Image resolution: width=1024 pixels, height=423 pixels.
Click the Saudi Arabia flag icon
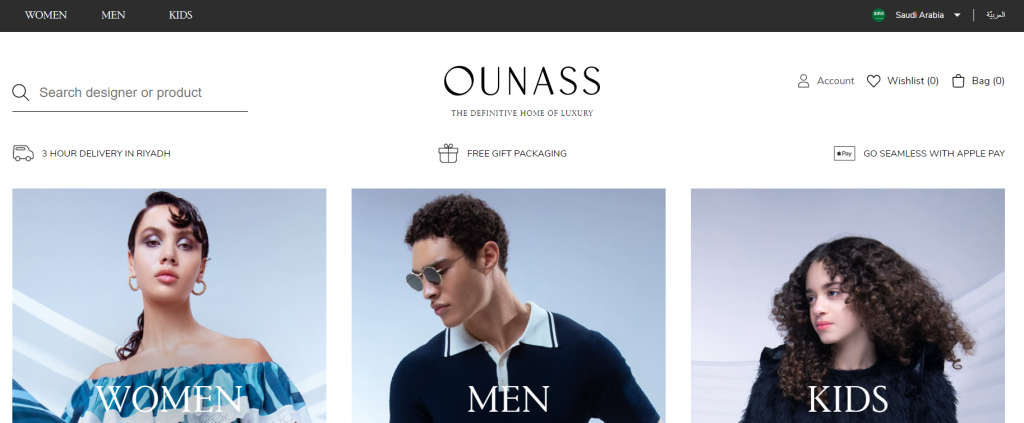click(x=878, y=15)
